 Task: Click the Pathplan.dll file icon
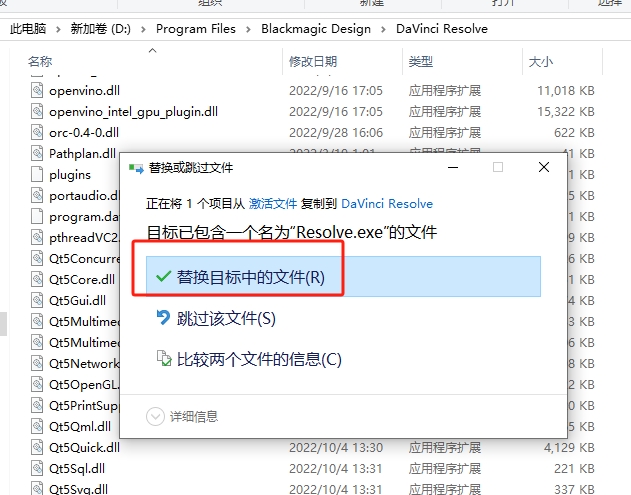tap(38, 153)
